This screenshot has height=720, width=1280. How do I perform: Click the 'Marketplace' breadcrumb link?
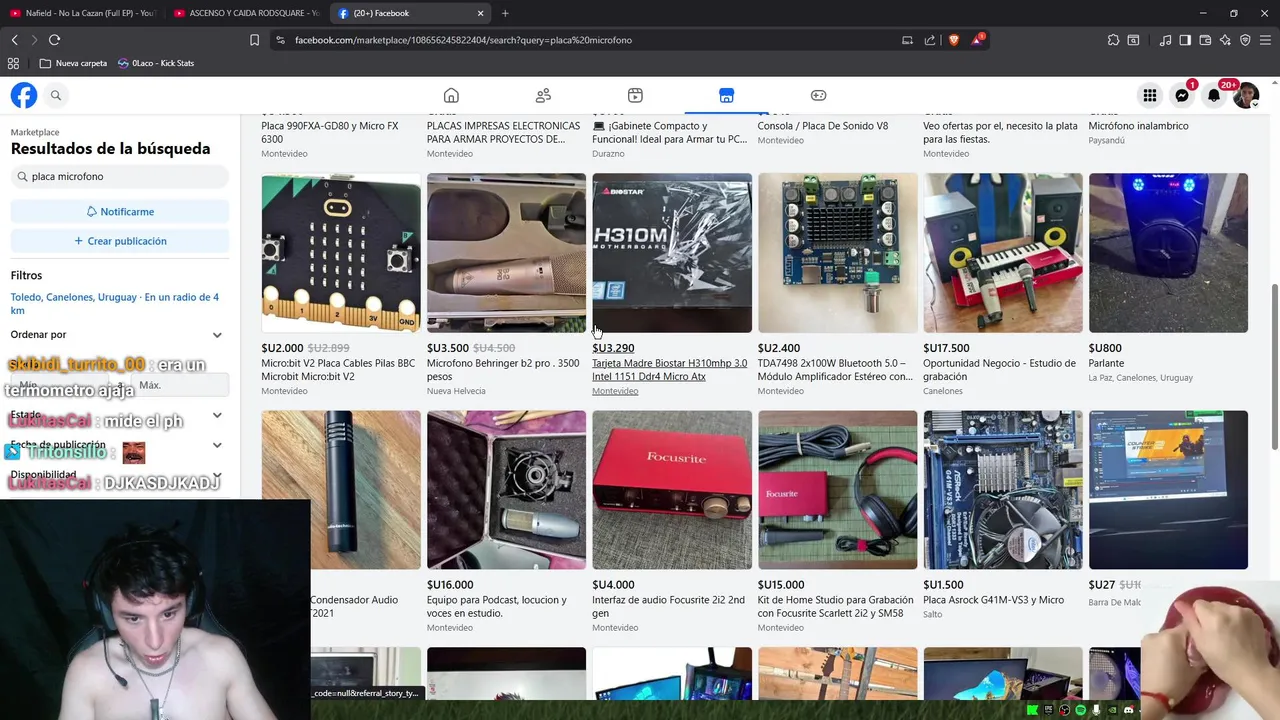pyautogui.click(x=35, y=132)
